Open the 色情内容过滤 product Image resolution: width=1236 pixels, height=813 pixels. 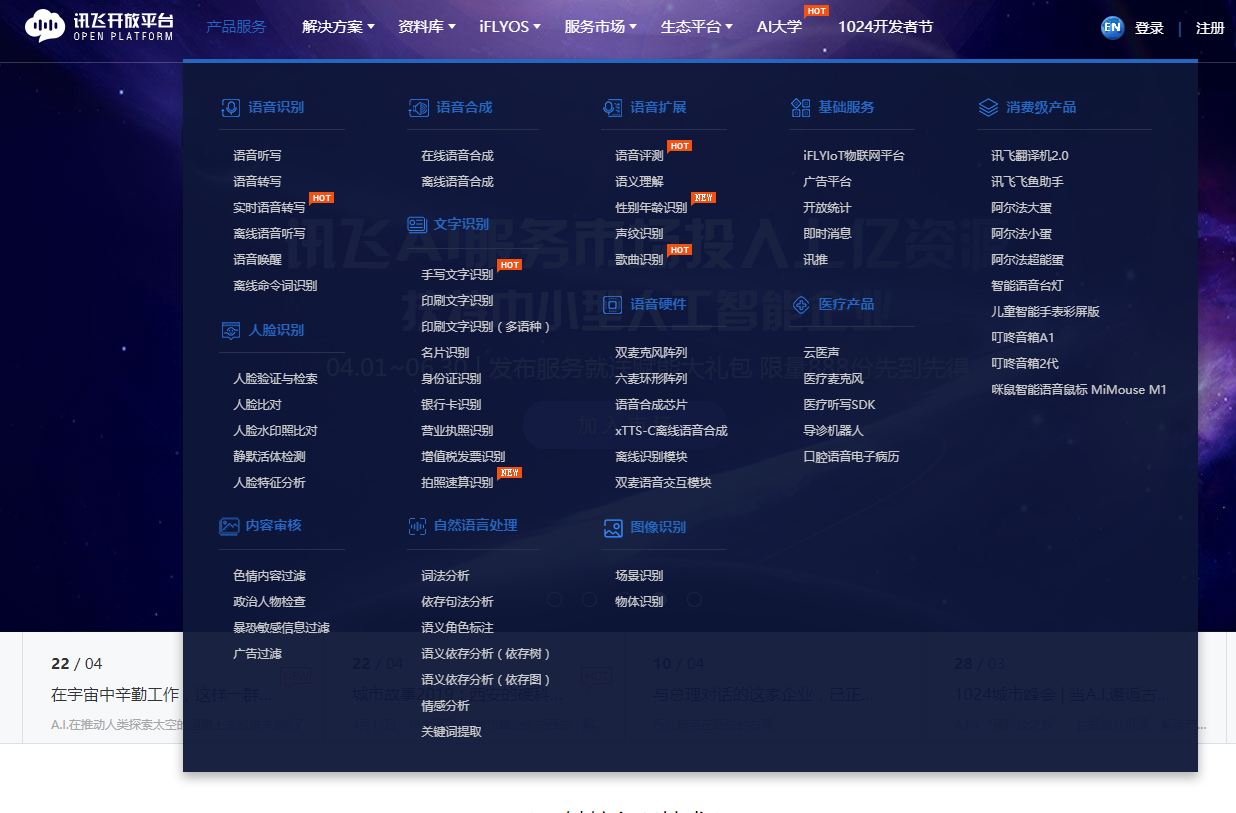(269, 576)
